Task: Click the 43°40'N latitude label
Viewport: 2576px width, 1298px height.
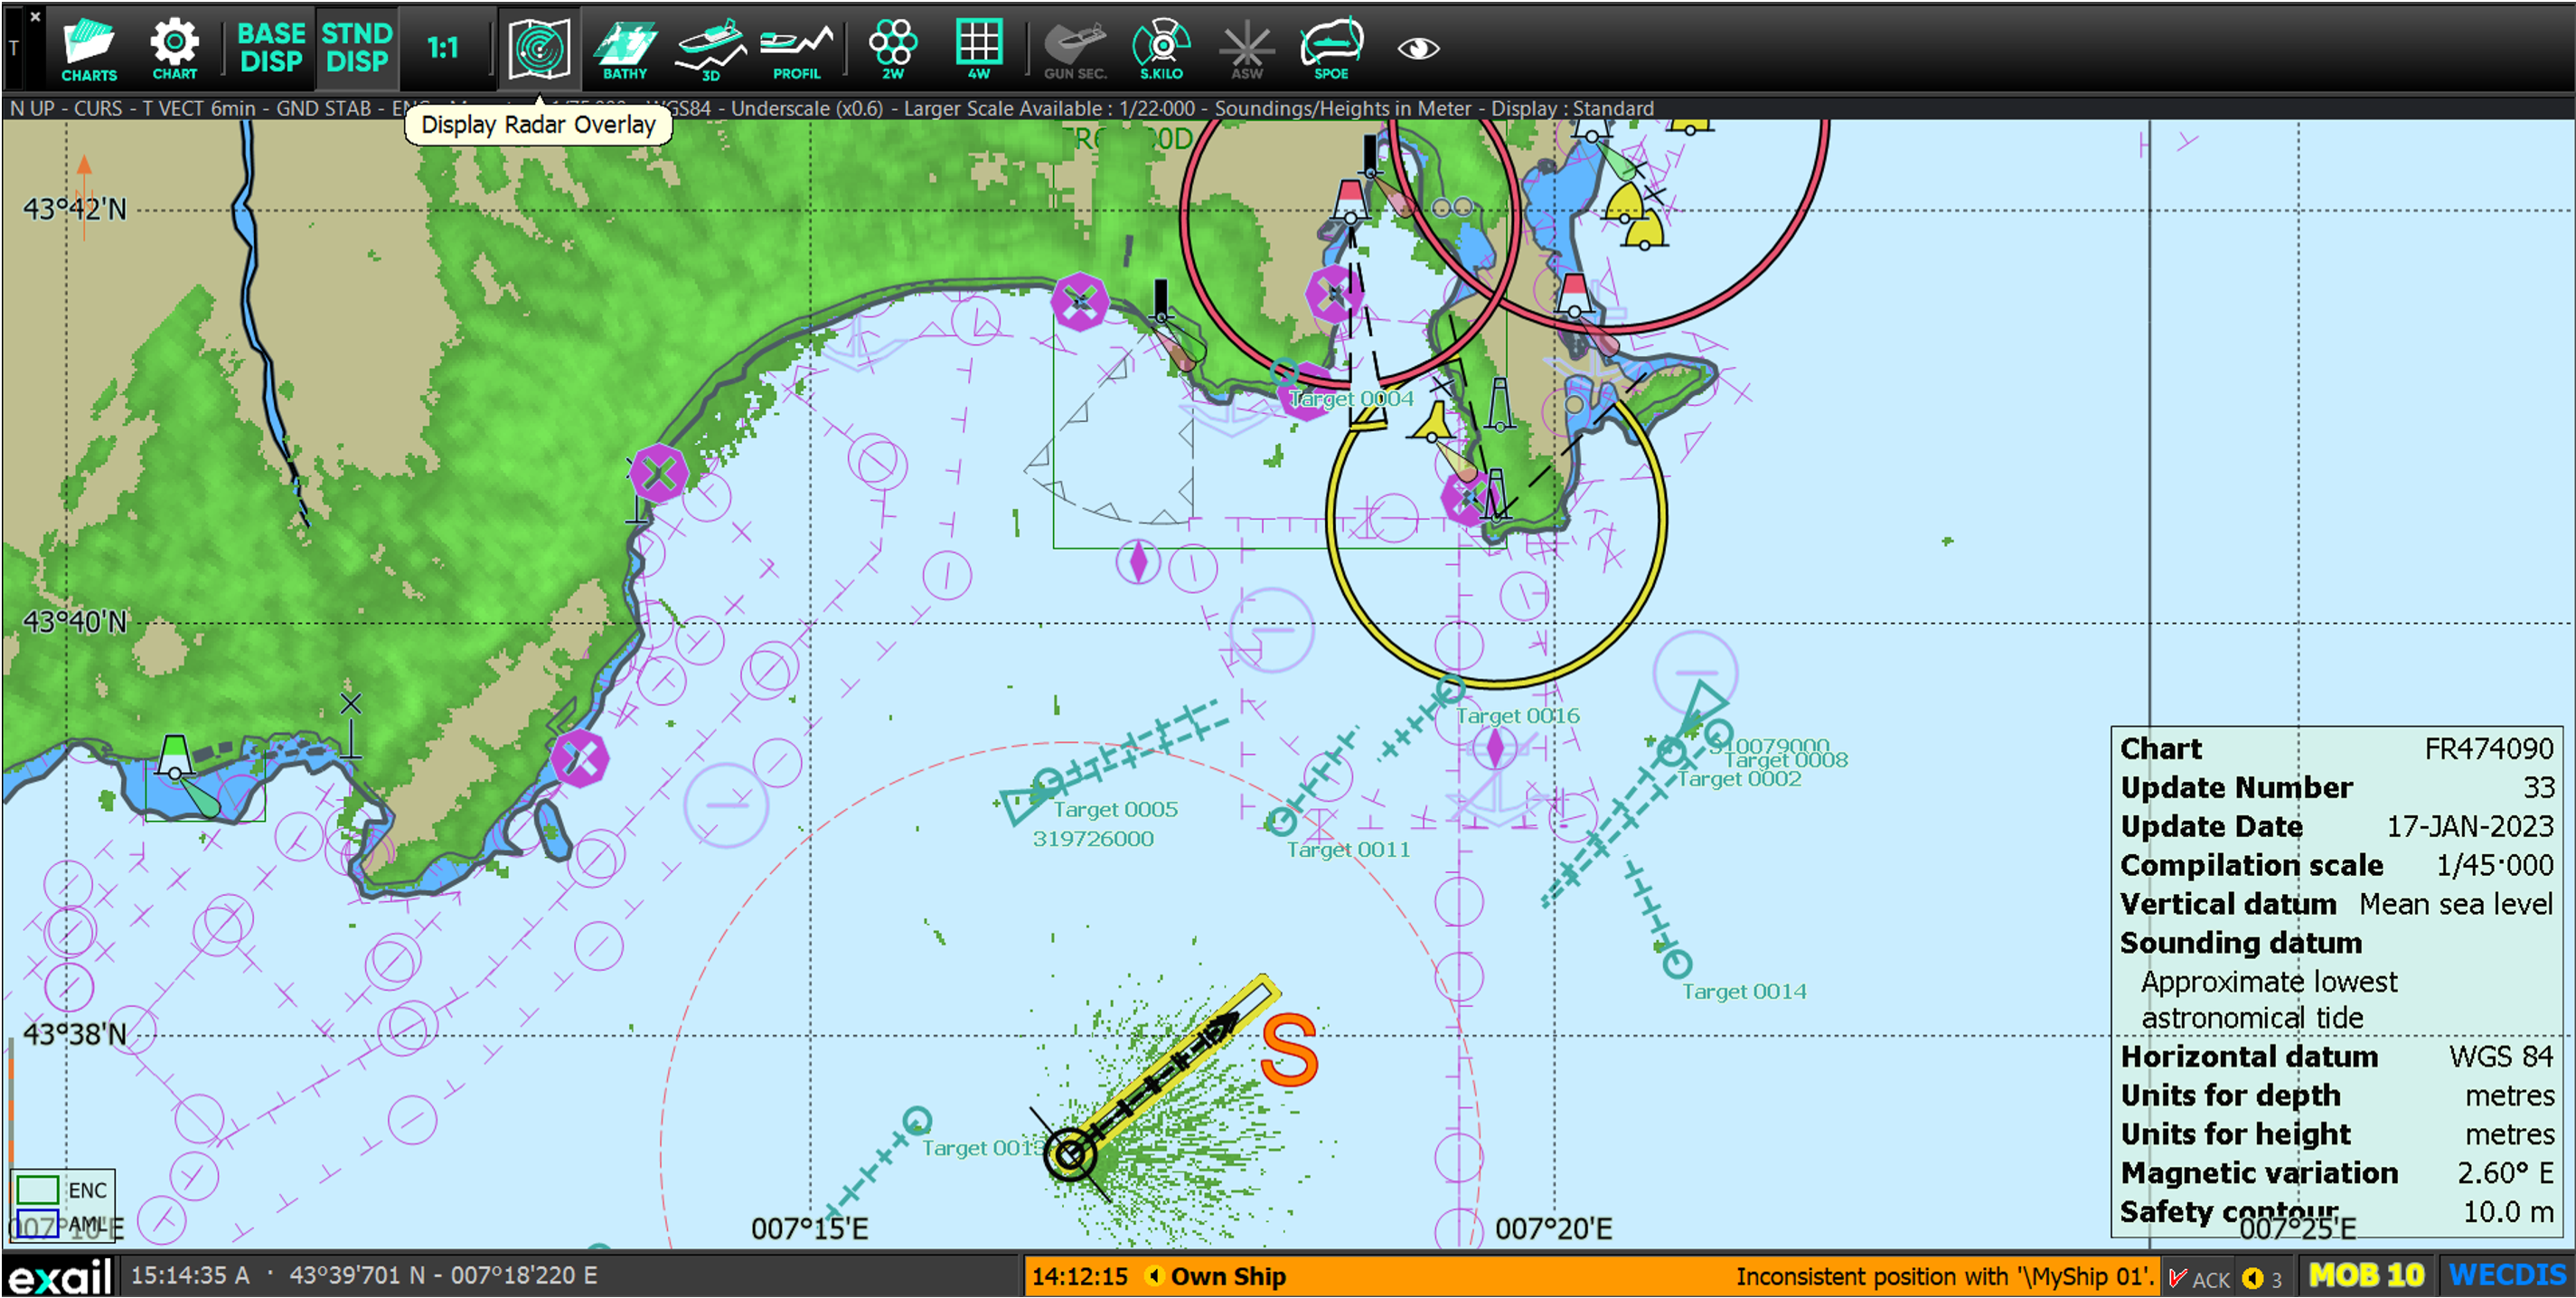Action: (75, 622)
